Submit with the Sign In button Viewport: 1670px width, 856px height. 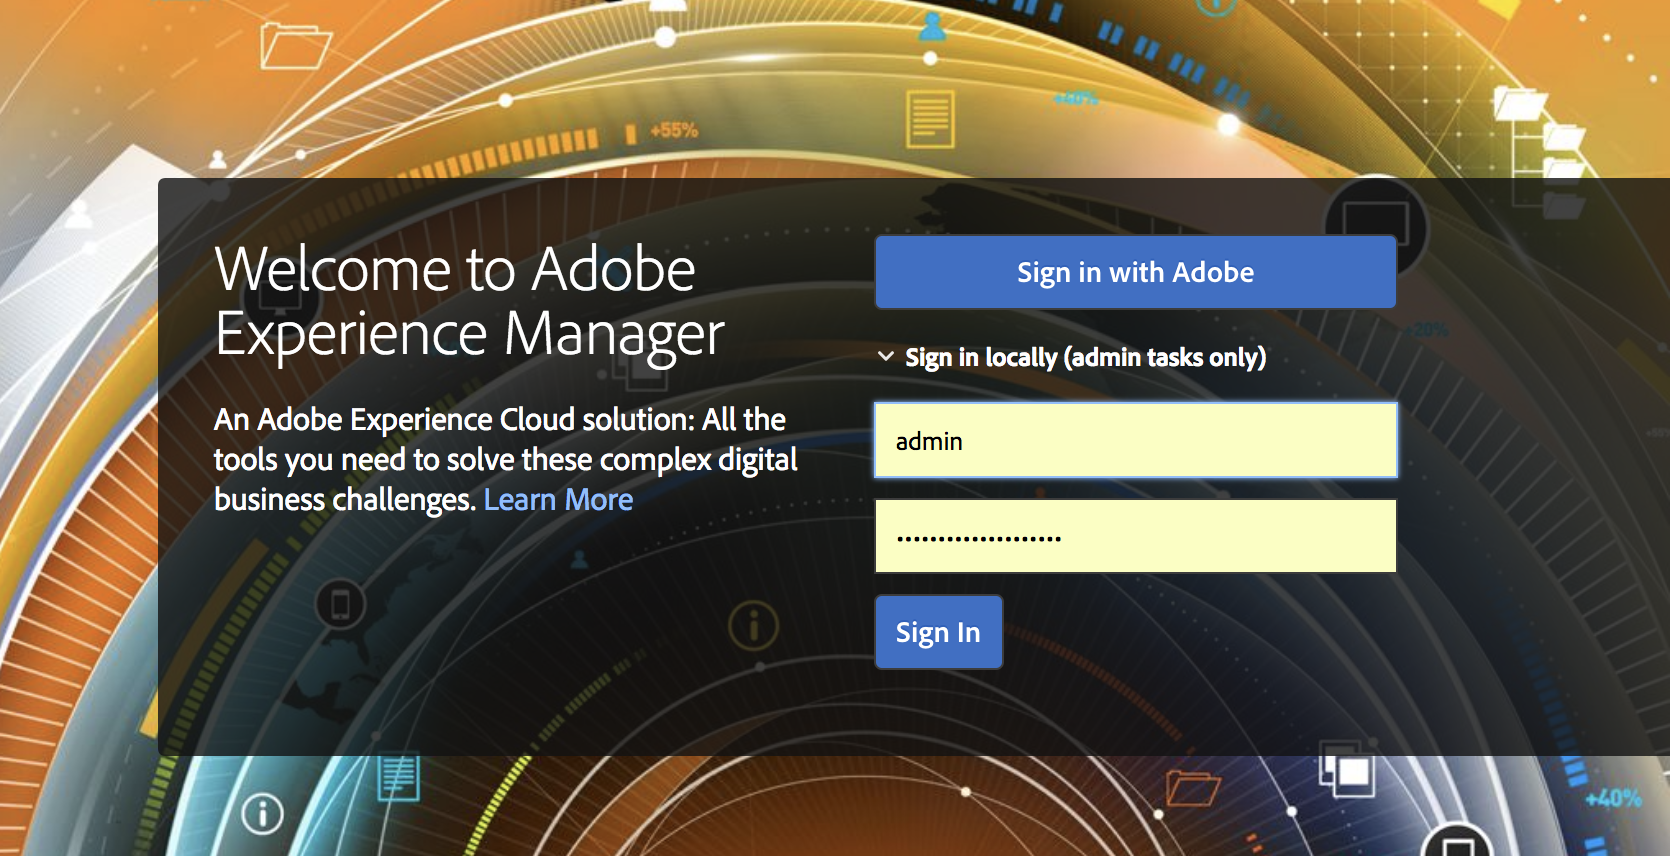[938, 632]
